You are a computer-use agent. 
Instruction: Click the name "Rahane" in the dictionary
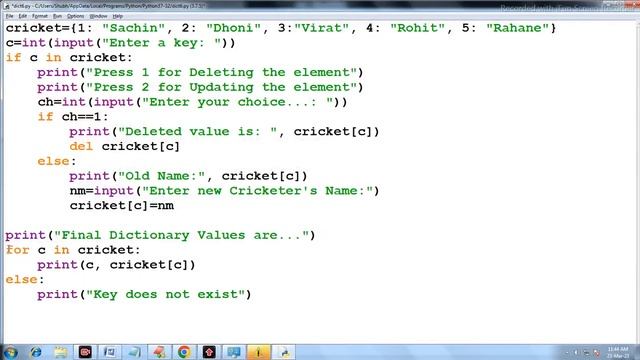518,28
